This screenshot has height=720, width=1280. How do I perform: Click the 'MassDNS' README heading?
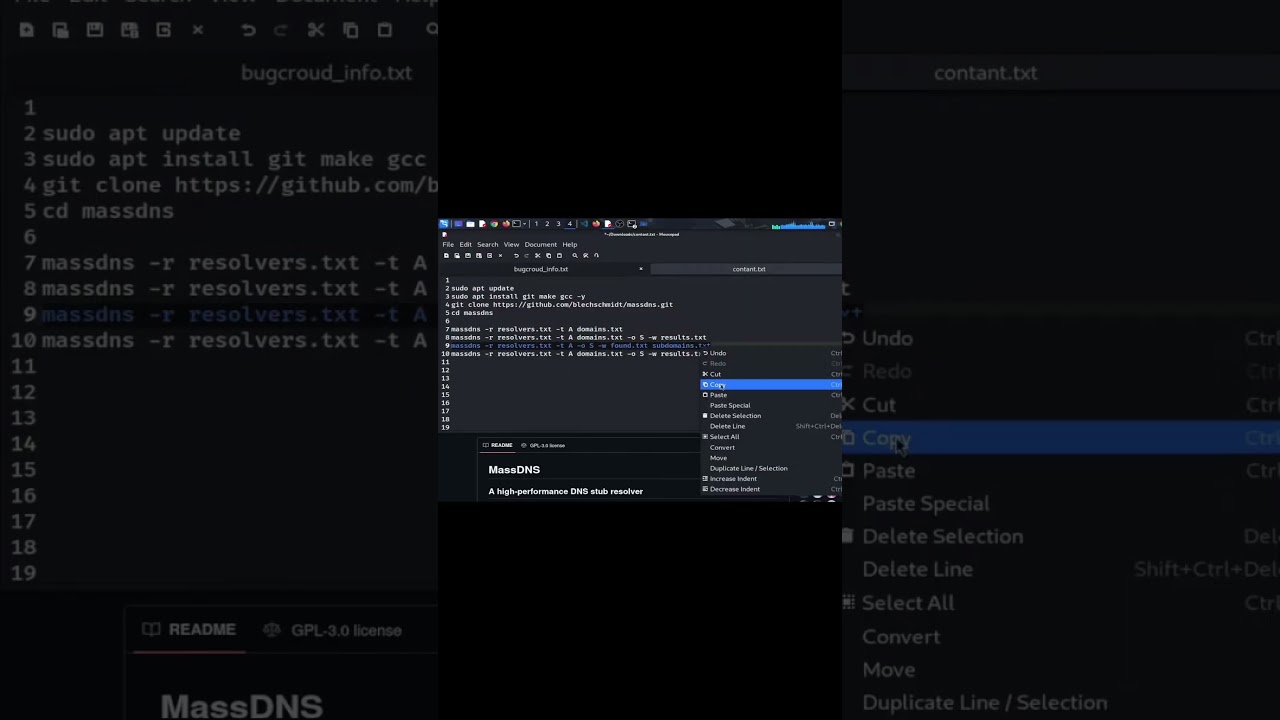[x=514, y=469]
